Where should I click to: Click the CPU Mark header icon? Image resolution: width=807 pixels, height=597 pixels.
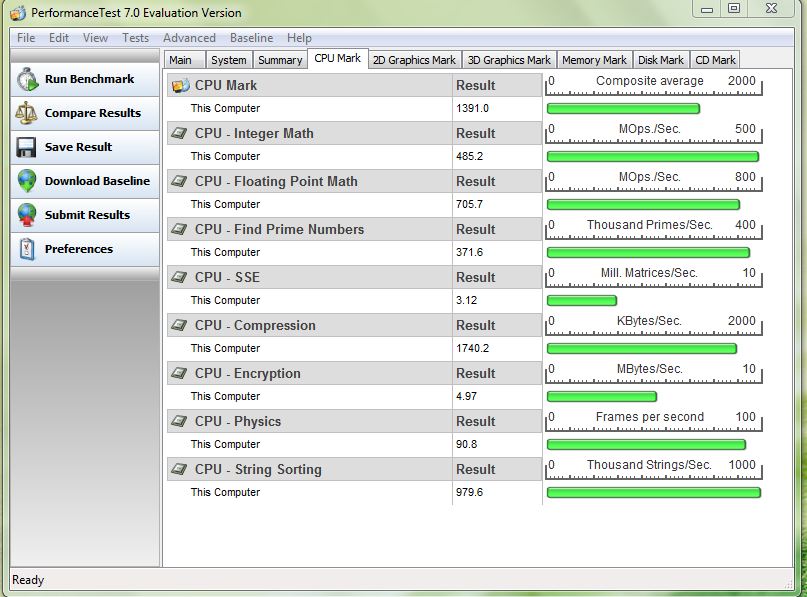181,85
